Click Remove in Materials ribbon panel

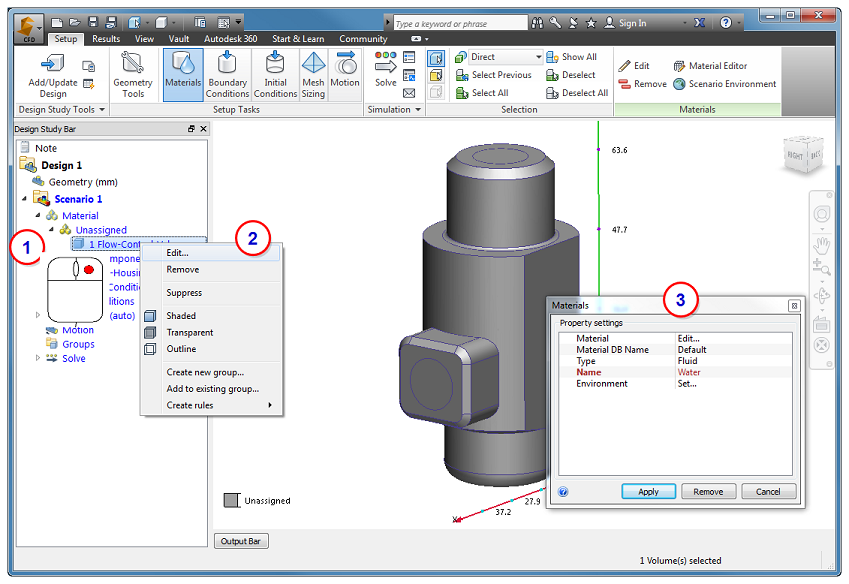pos(643,84)
